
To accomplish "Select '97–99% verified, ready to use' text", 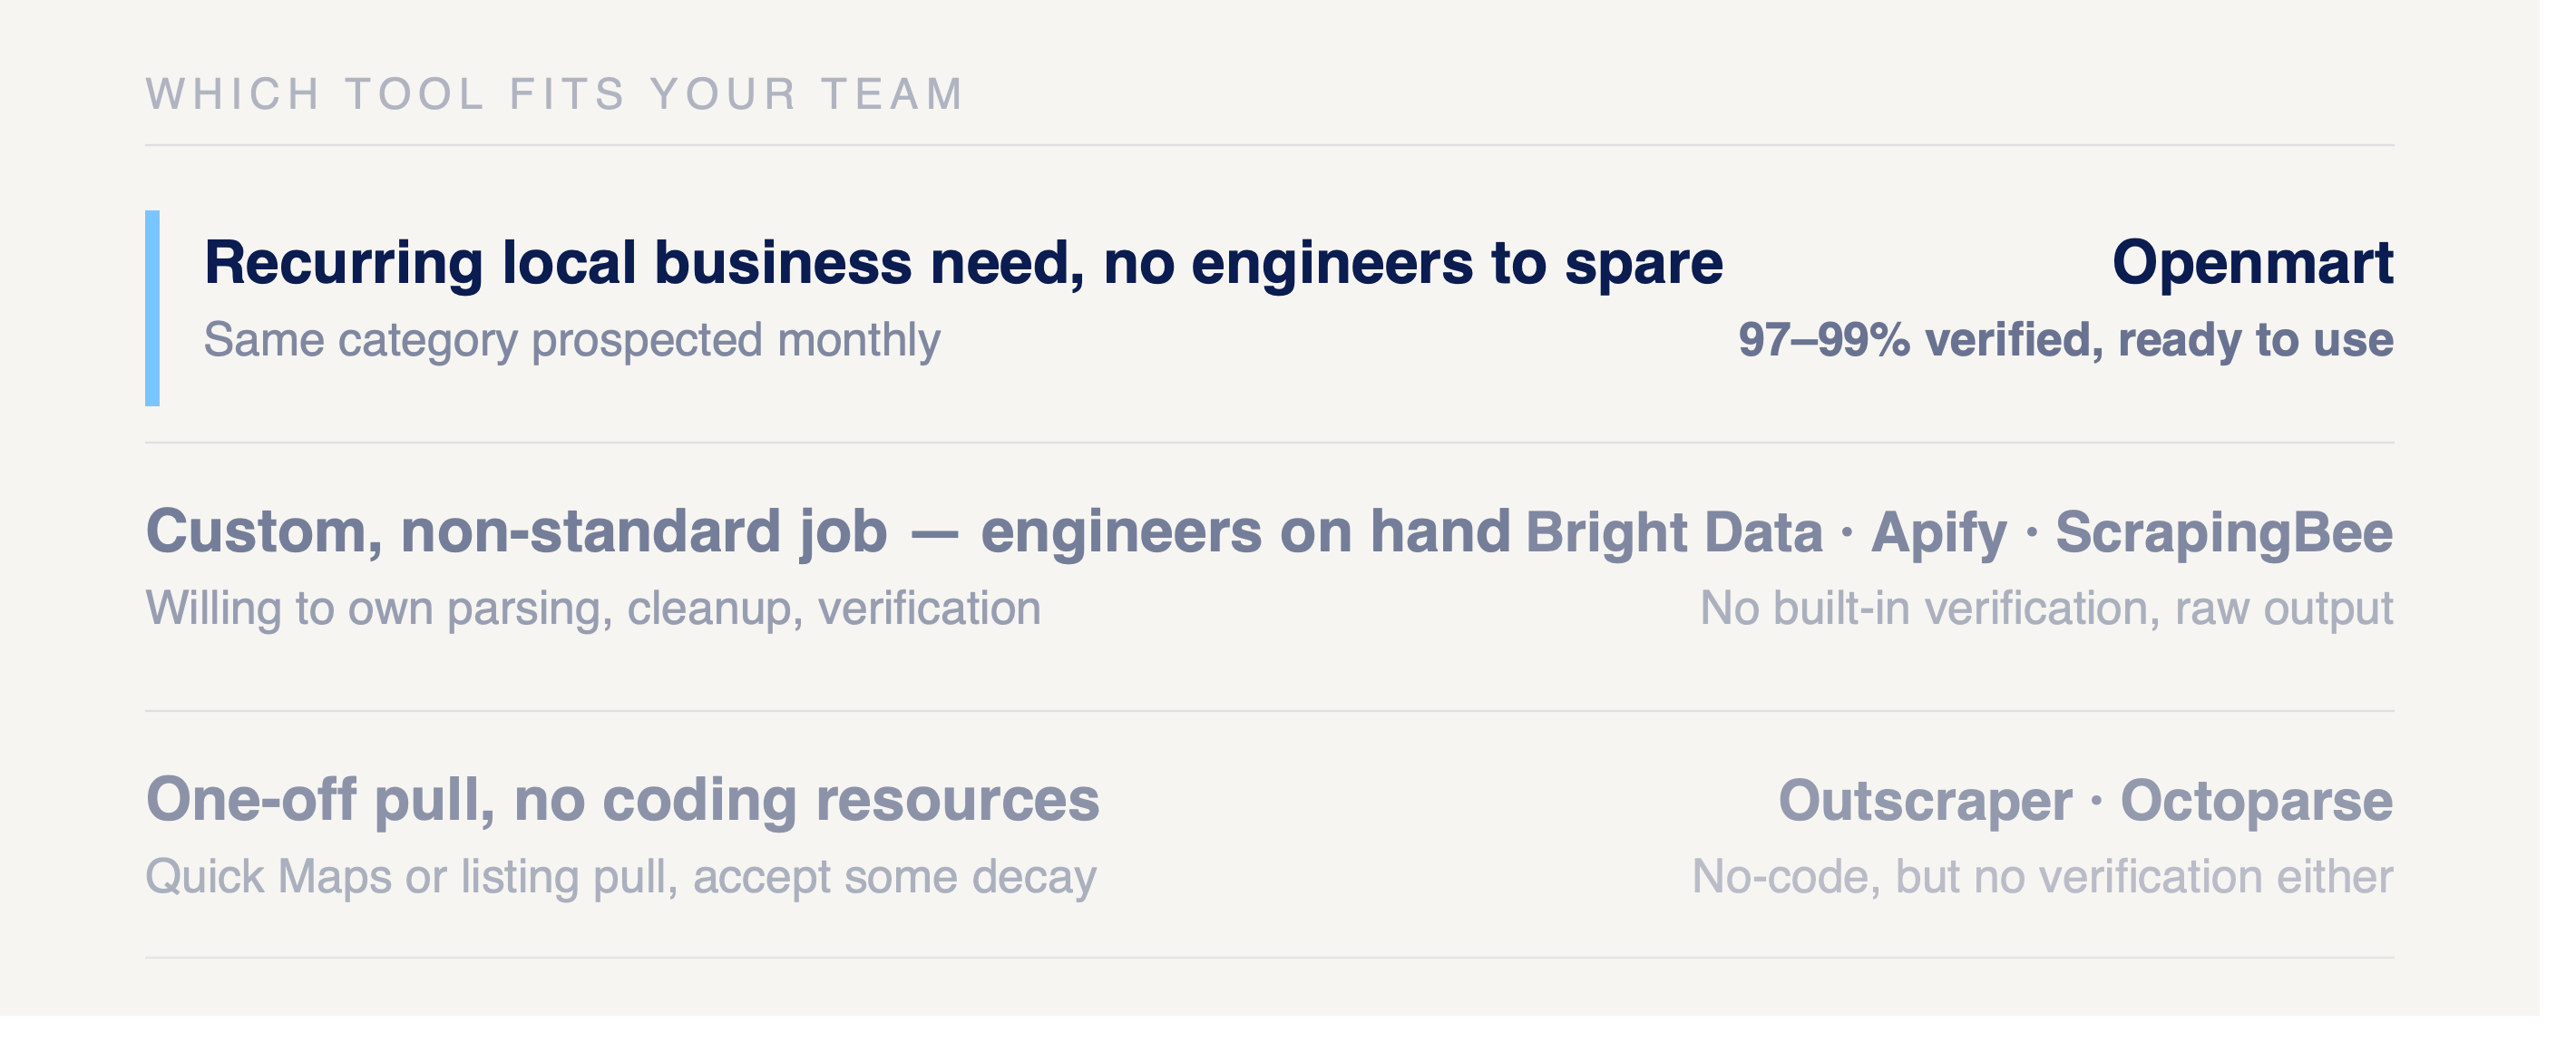I will 2066,340.
